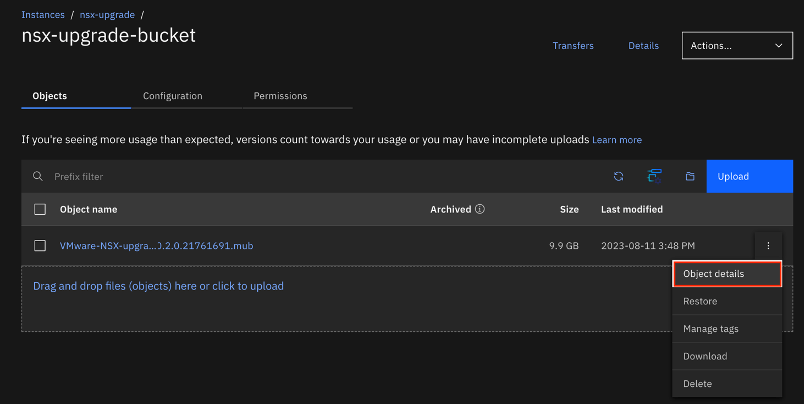This screenshot has height=404, width=804.
Task: Choose Download in the object menu
Action: tap(705, 356)
